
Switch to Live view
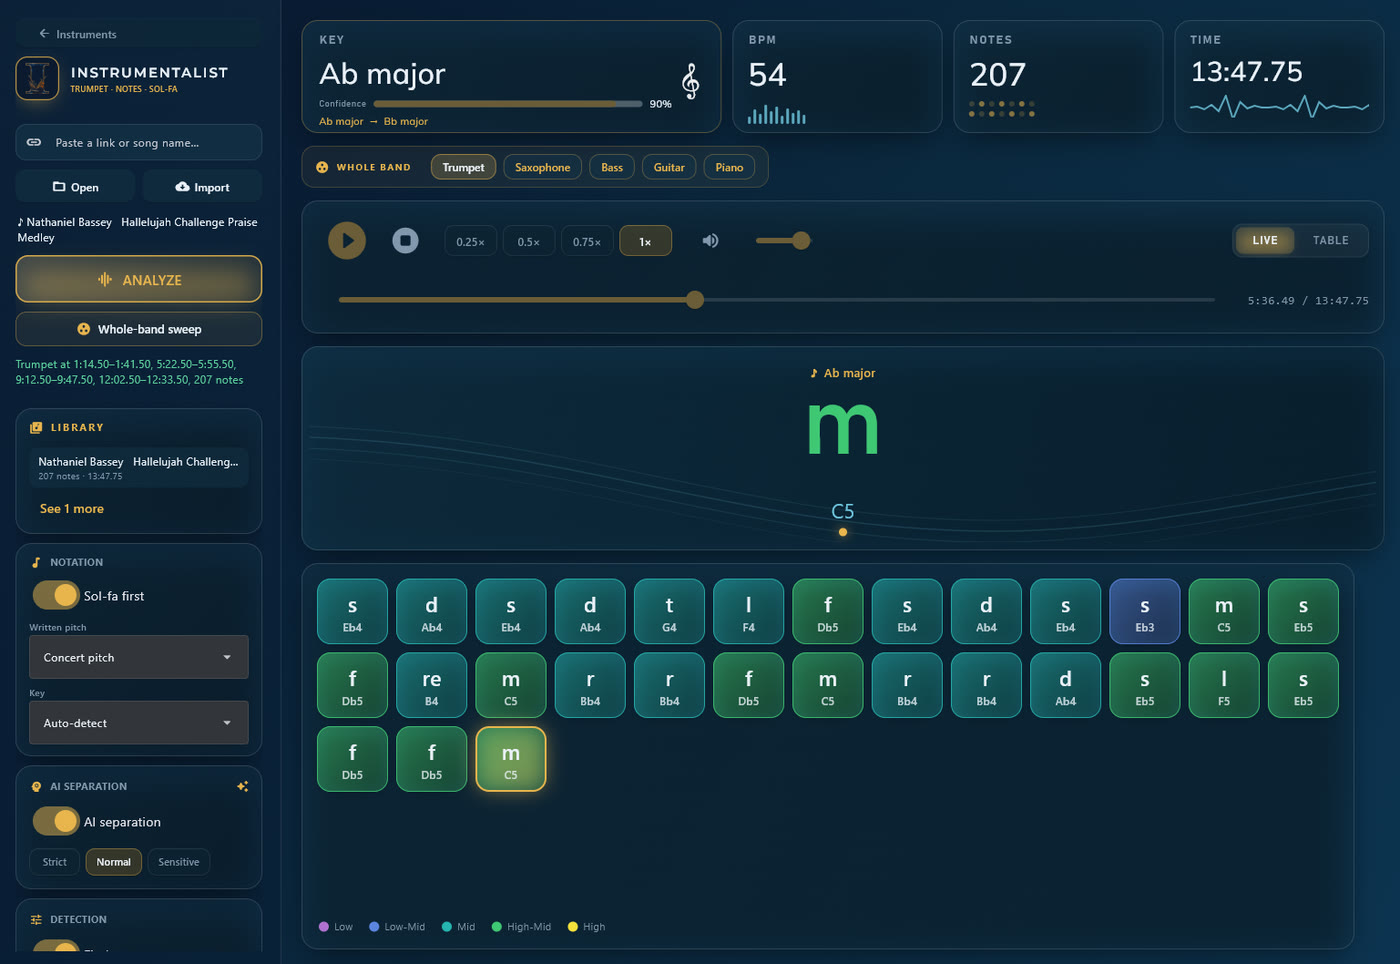pos(1265,240)
